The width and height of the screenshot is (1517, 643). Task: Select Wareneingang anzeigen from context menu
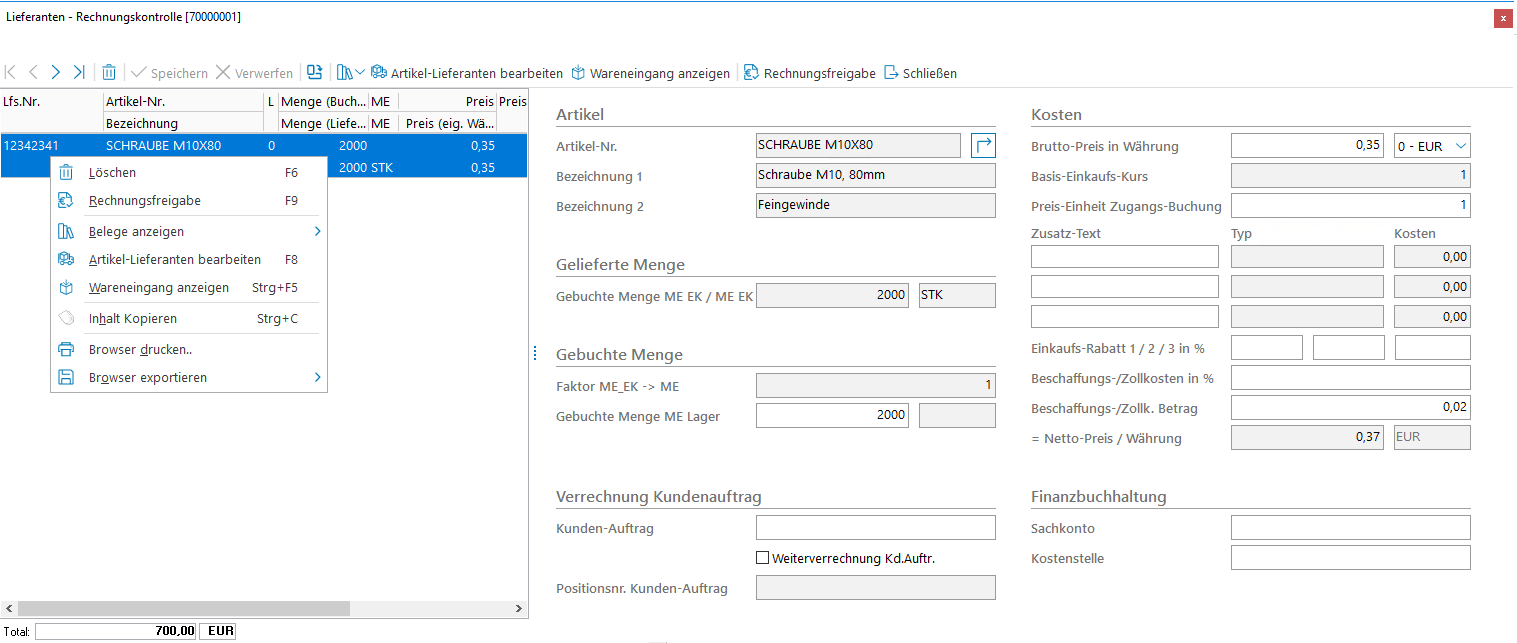click(158, 288)
